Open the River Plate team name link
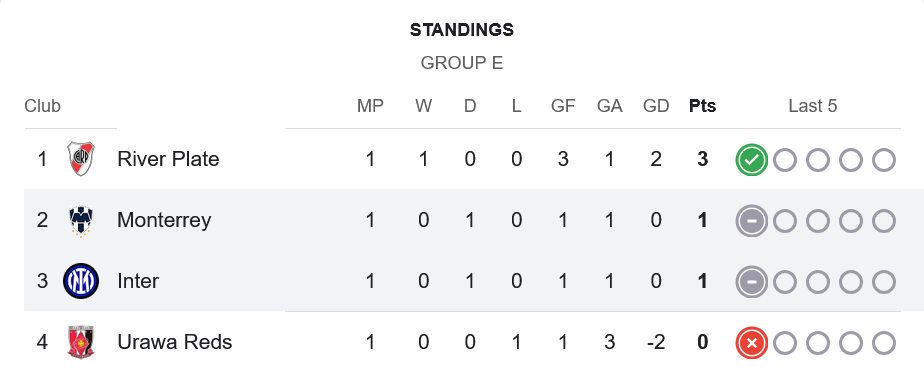This screenshot has height=390, width=924. 168,159
